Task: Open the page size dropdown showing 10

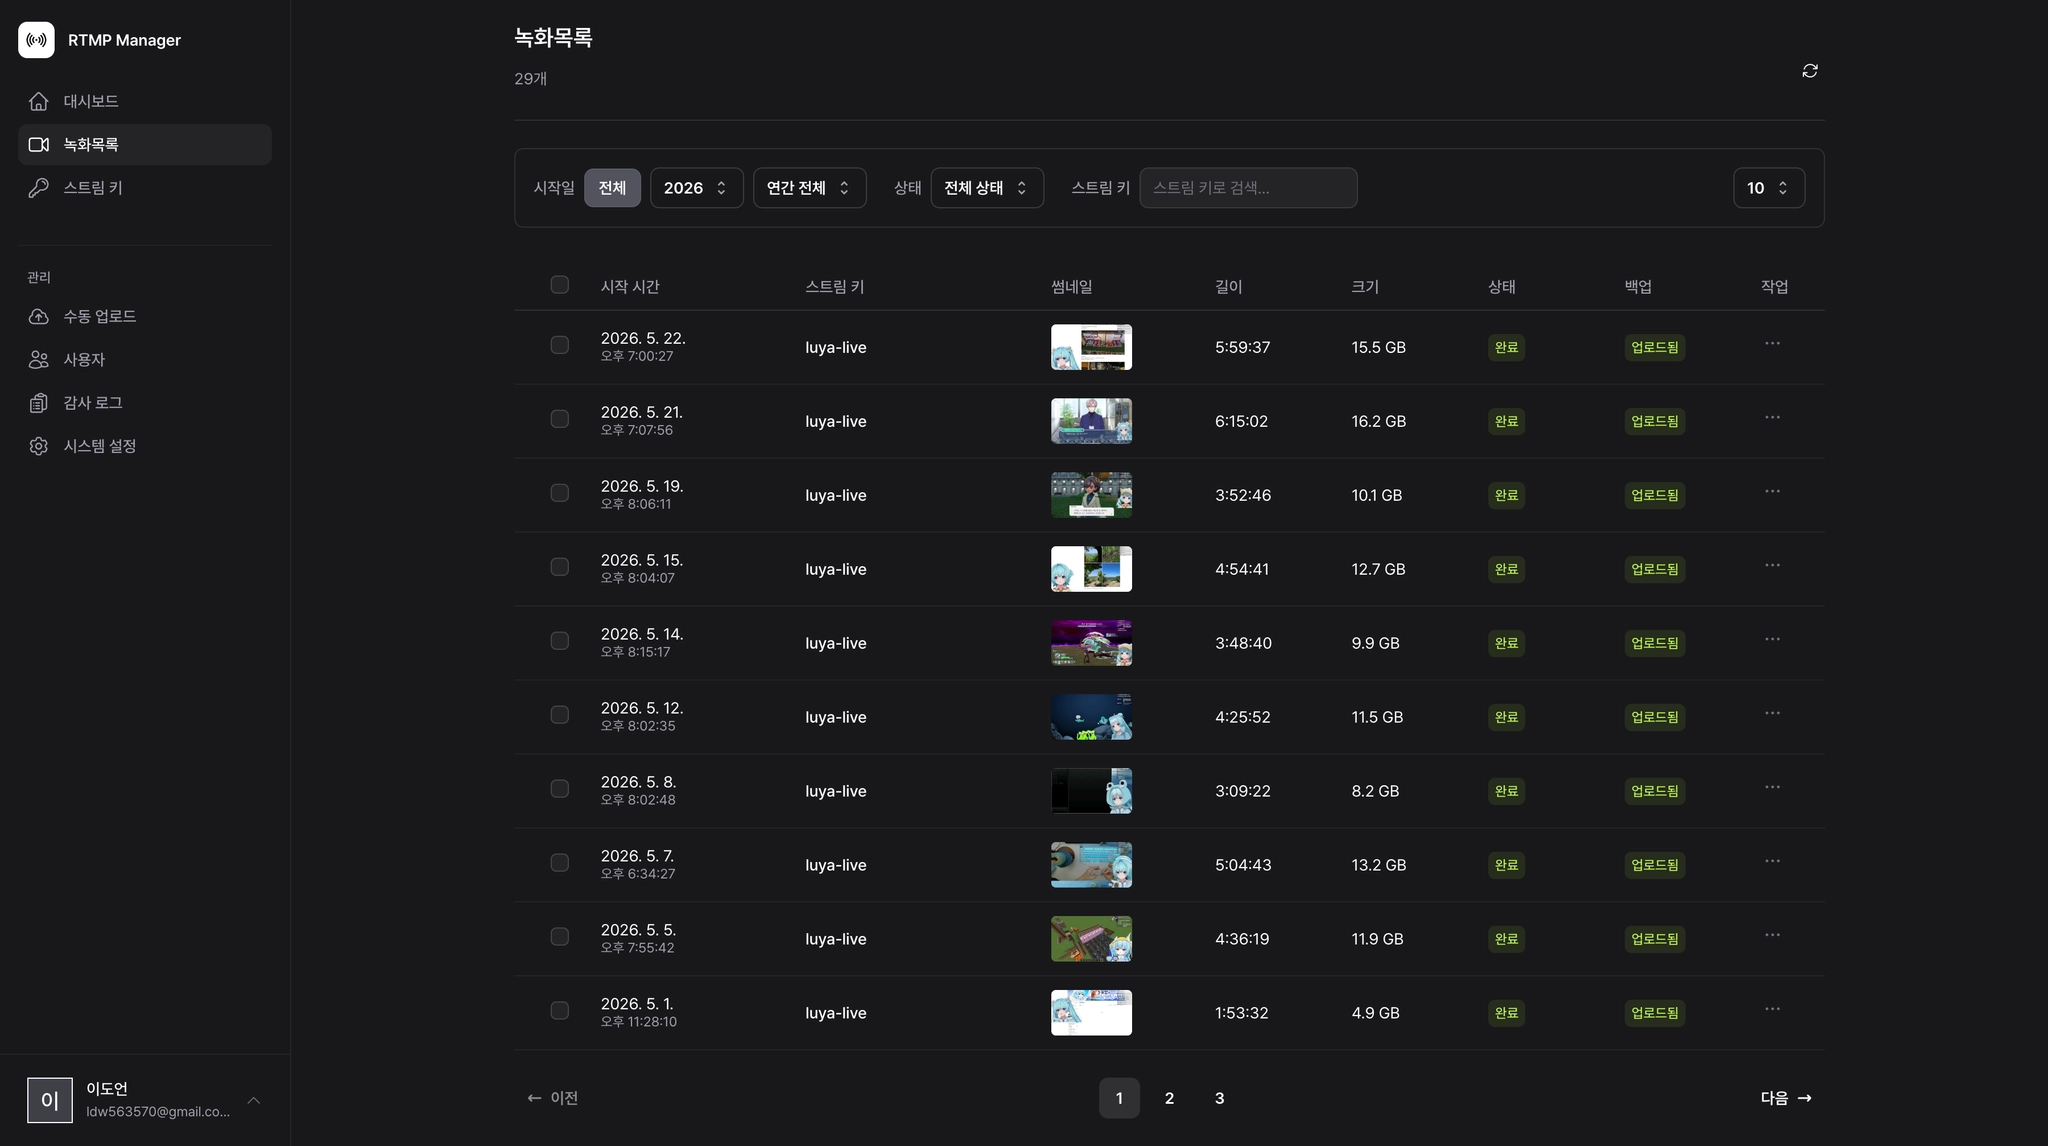Action: [x=1768, y=188]
